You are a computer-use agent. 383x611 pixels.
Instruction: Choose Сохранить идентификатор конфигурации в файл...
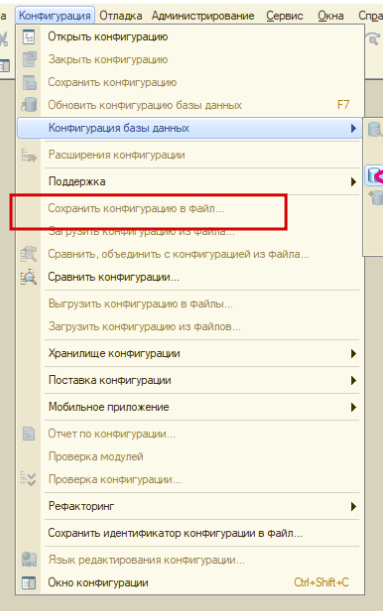[x=190, y=533]
